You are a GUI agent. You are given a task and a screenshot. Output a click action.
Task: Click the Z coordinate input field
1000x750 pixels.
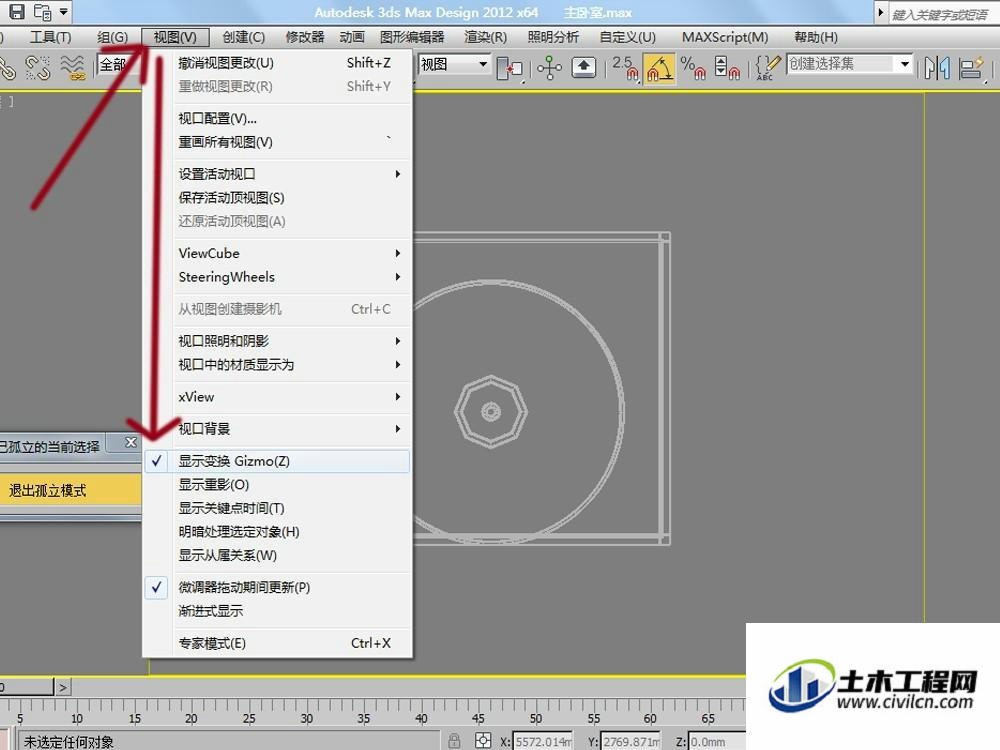click(717, 742)
